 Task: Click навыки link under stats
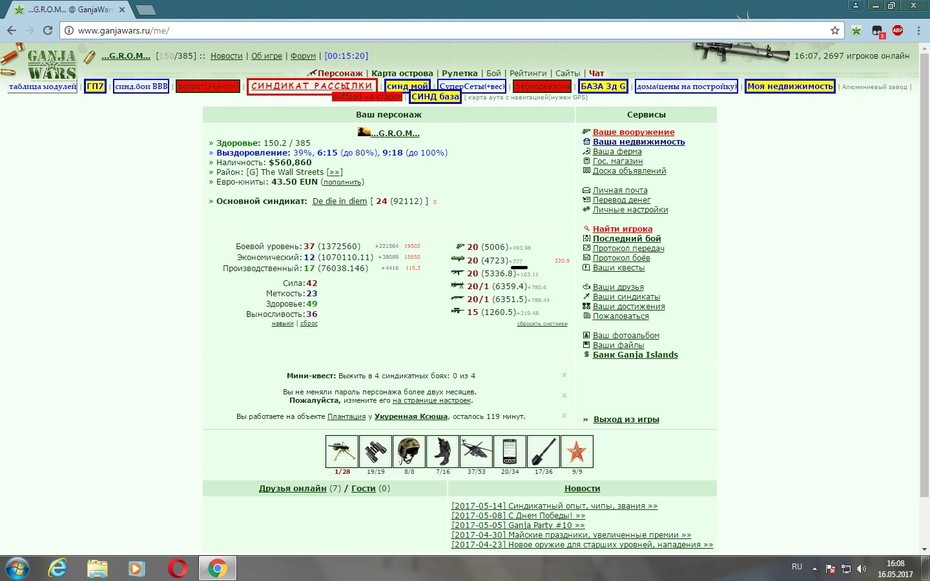pyautogui.click(x=282, y=324)
